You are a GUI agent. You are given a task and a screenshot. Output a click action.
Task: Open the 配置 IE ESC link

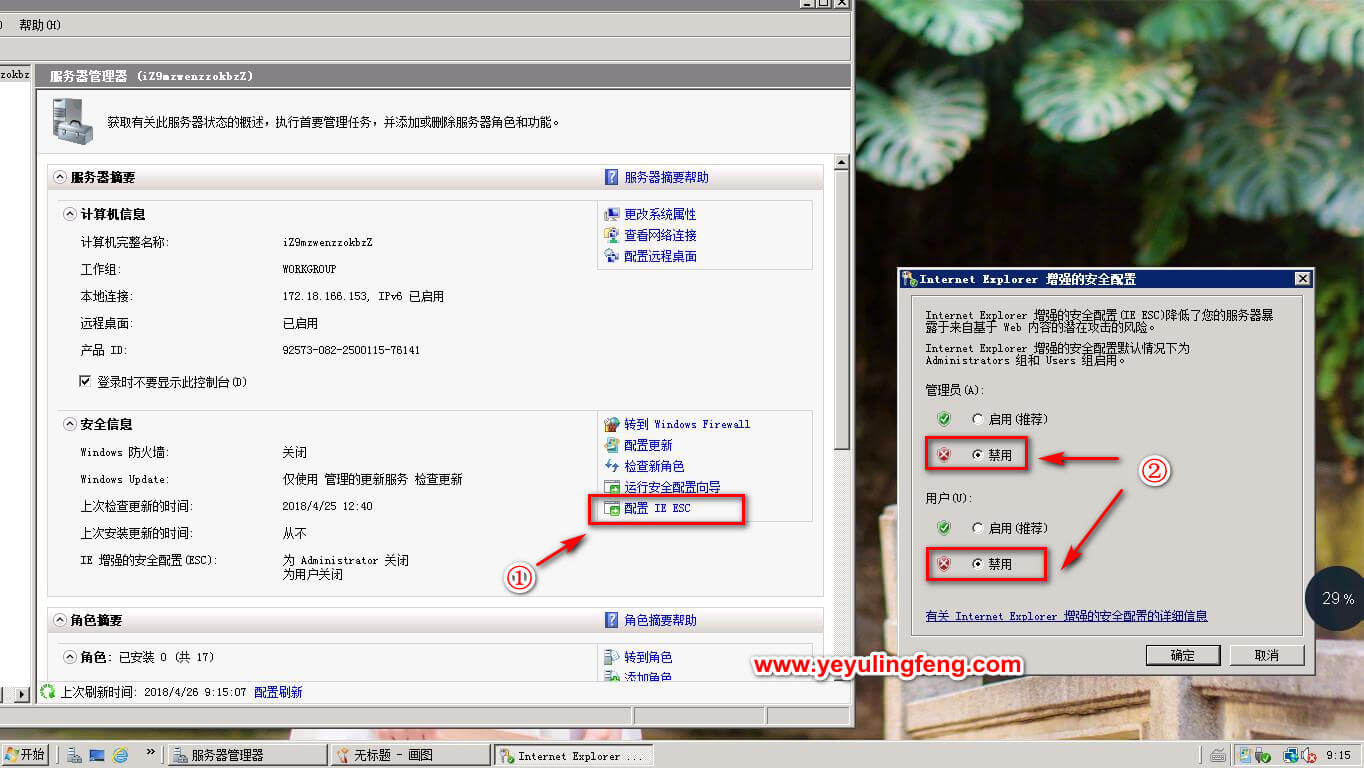coord(657,508)
